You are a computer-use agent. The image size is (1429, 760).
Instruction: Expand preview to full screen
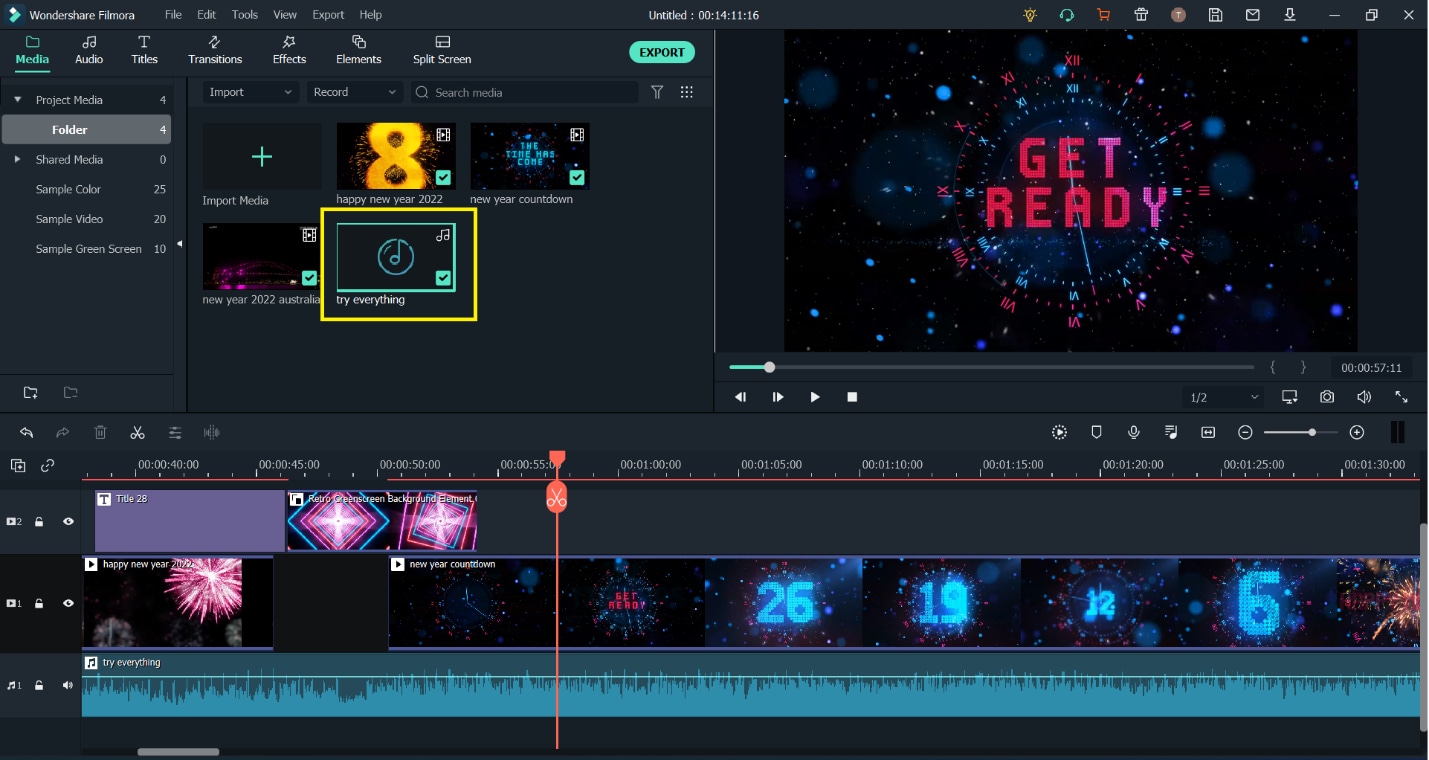pyautogui.click(x=1401, y=397)
